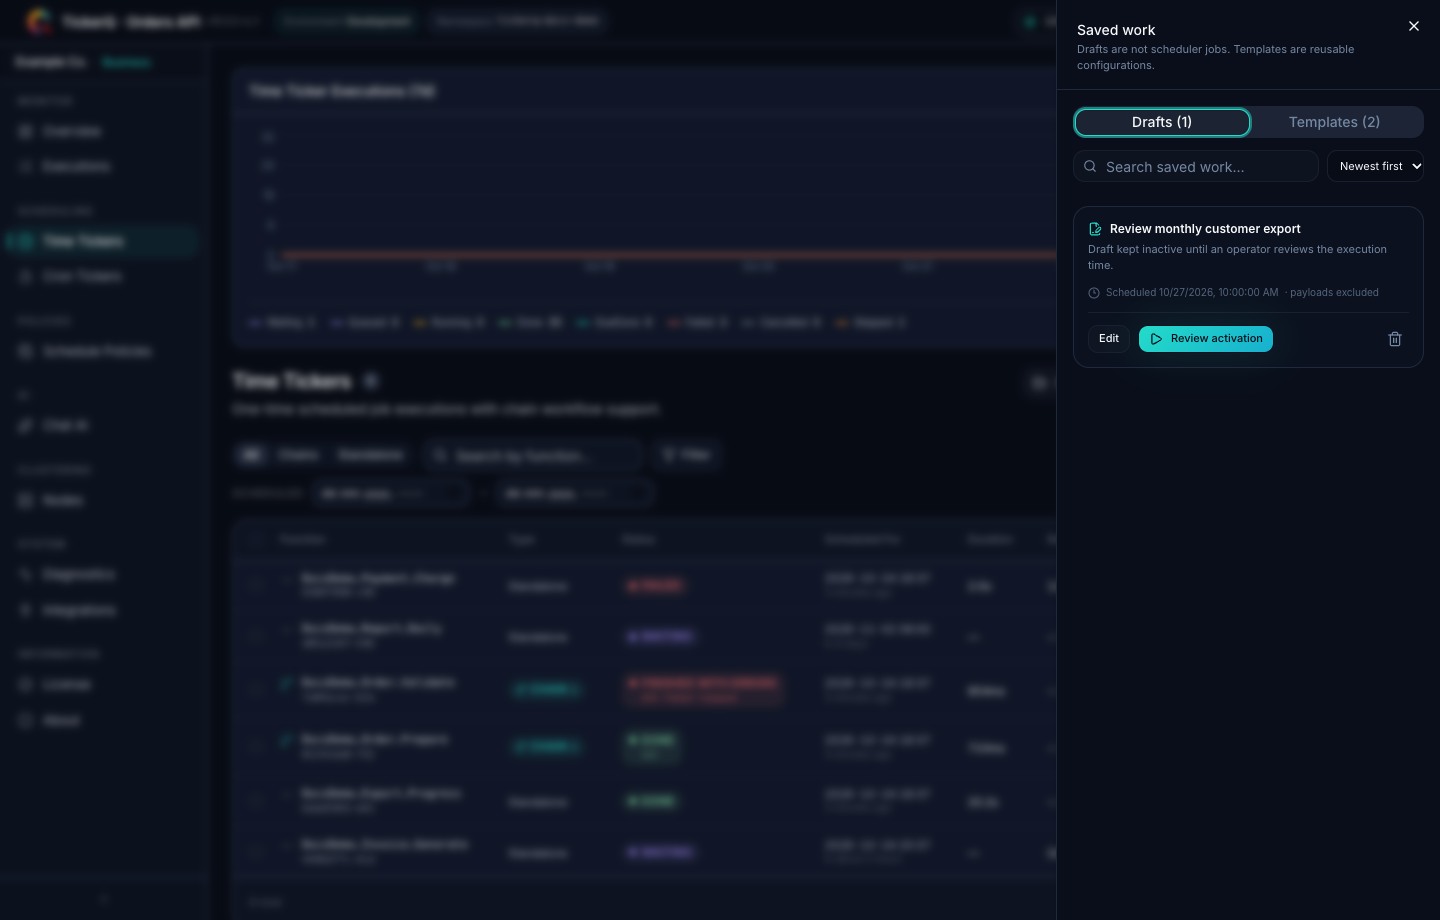This screenshot has width=1440, height=920.
Task: Click the search magnifier icon
Action: (x=1091, y=167)
